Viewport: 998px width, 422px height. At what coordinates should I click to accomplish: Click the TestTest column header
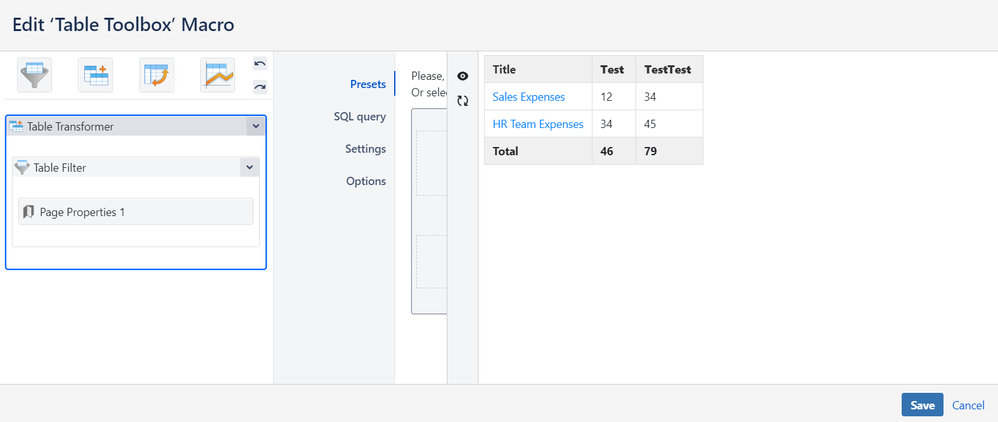pos(668,70)
